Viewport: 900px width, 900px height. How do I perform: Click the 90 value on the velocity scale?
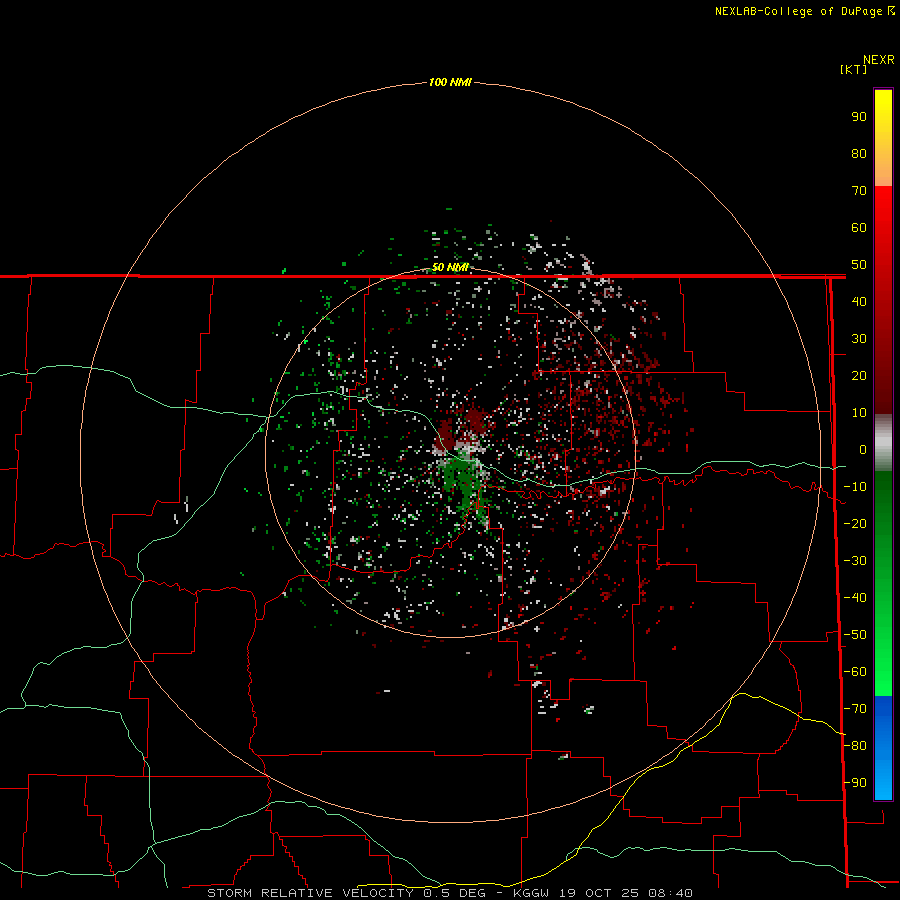coord(859,117)
